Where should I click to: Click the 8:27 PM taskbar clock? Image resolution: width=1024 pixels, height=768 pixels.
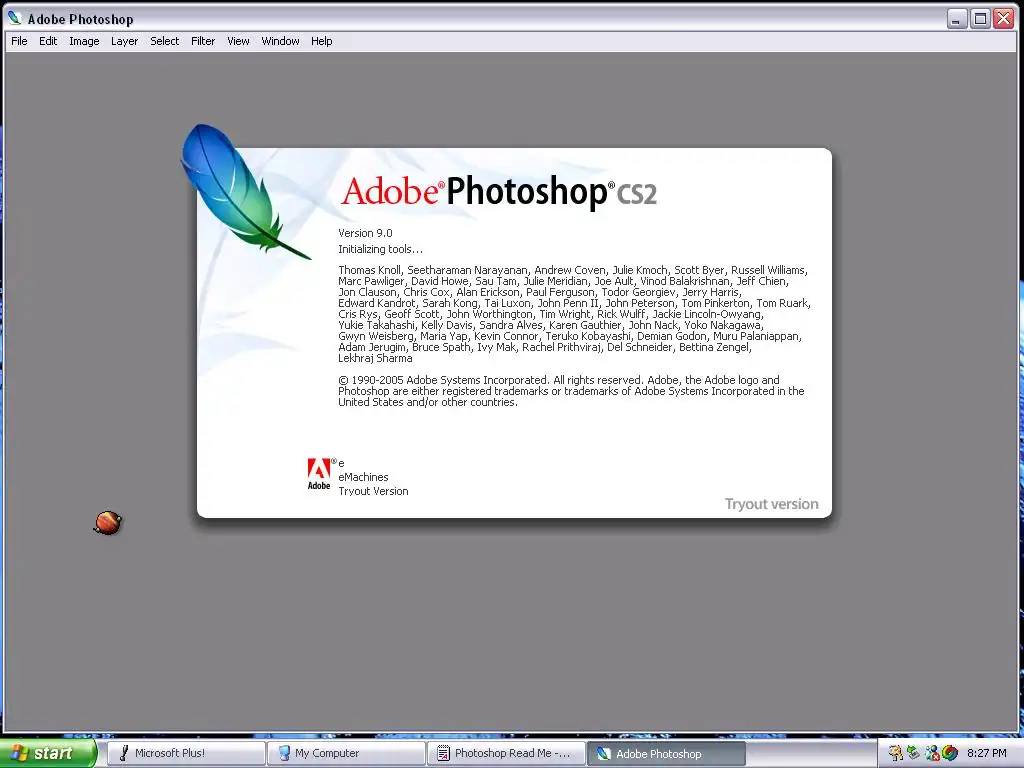(x=987, y=753)
